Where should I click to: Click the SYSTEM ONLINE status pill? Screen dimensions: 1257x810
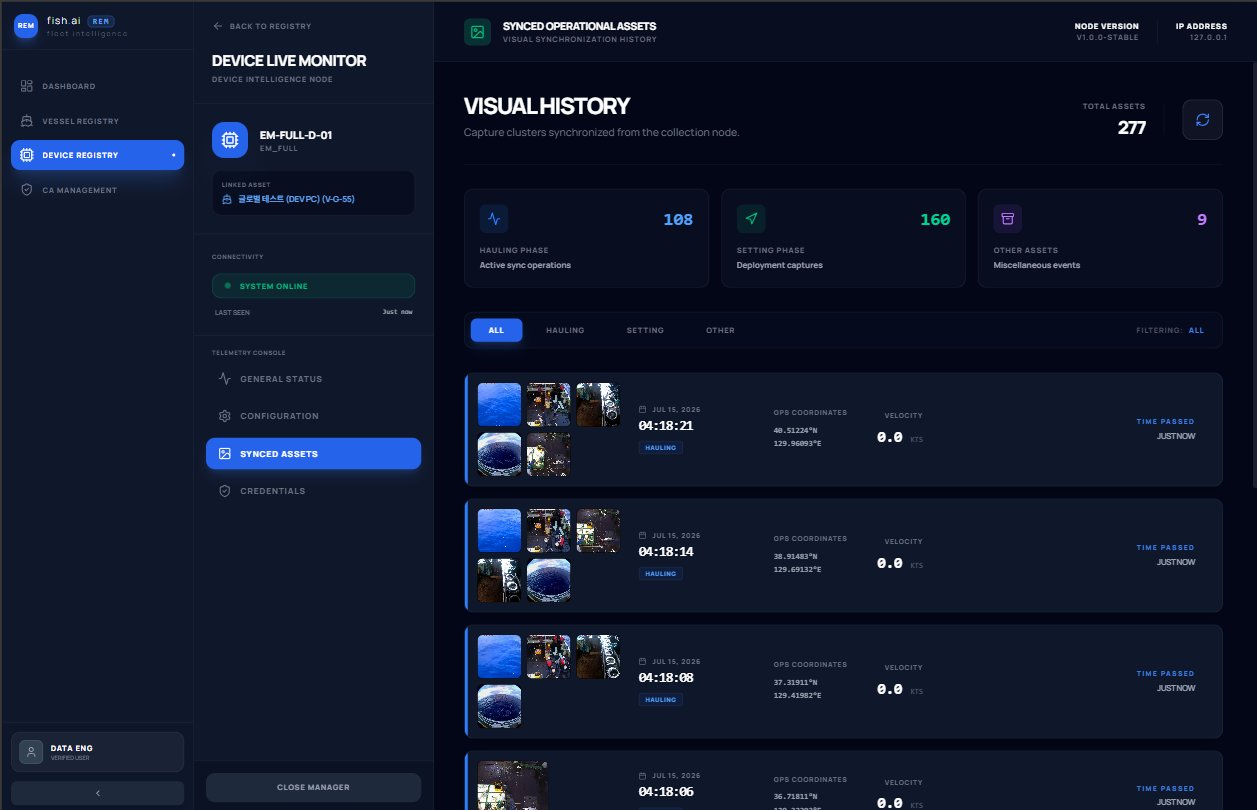(x=313, y=286)
